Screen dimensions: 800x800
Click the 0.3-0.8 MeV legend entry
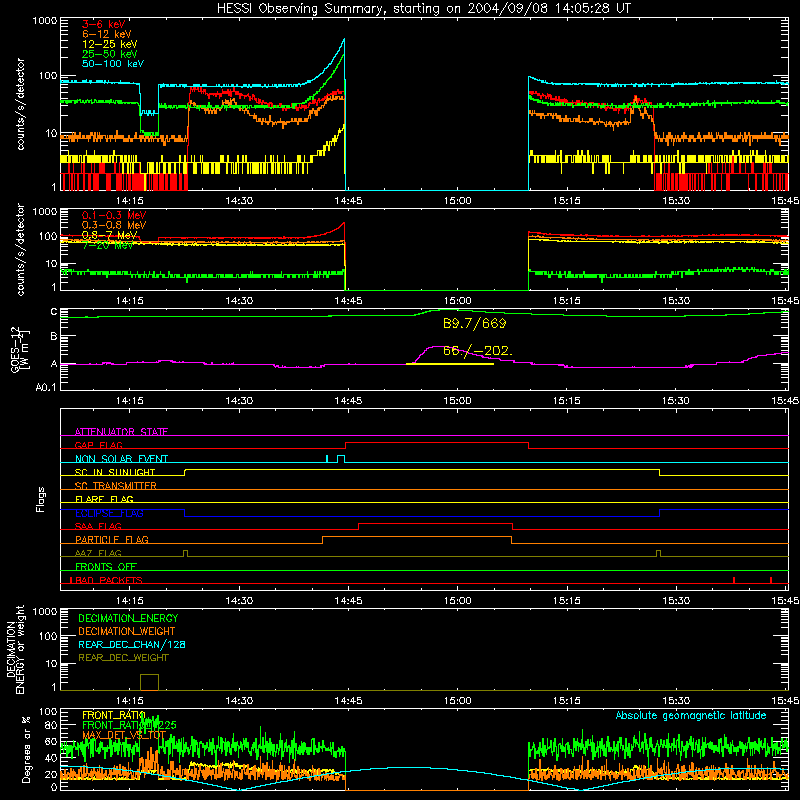click(114, 225)
